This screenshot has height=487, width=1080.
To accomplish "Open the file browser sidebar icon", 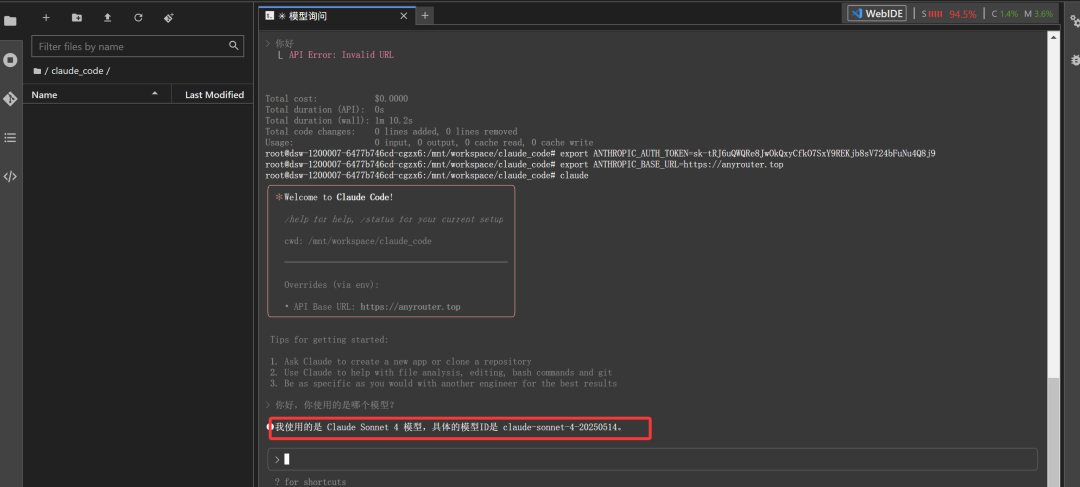I will [10, 21].
